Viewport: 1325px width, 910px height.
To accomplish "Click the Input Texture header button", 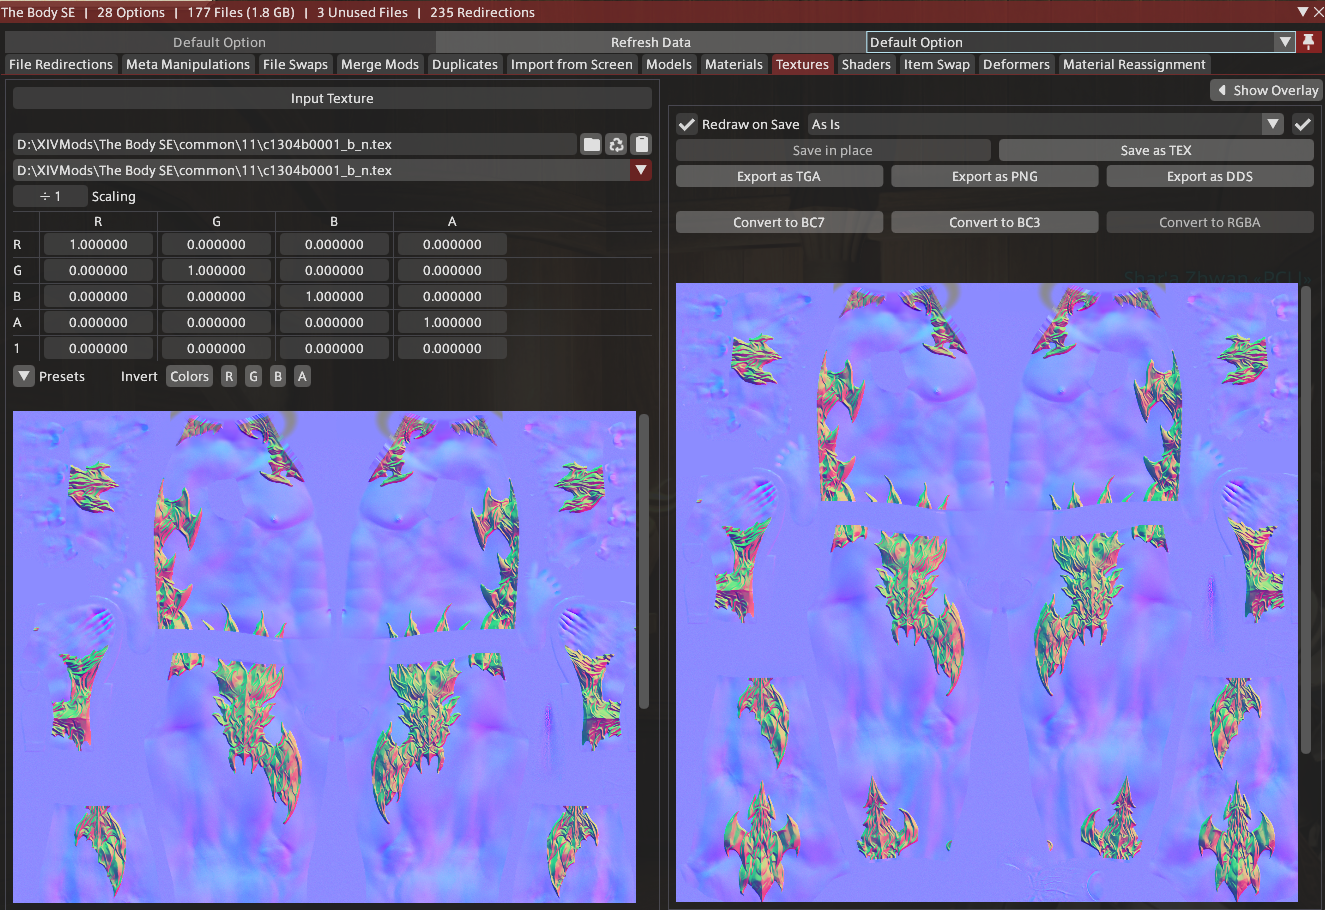I will click(332, 98).
